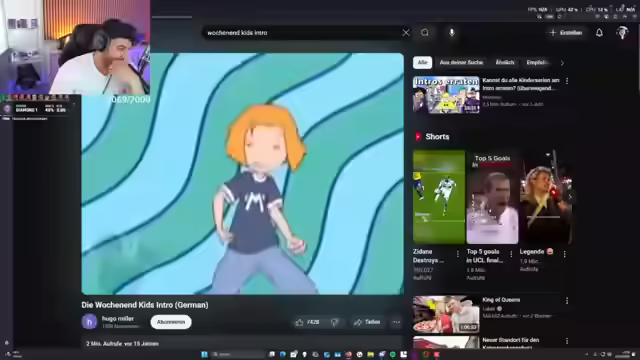Open the 'King of Queens' video title
The width and height of the screenshot is (640, 360).
click(501, 300)
